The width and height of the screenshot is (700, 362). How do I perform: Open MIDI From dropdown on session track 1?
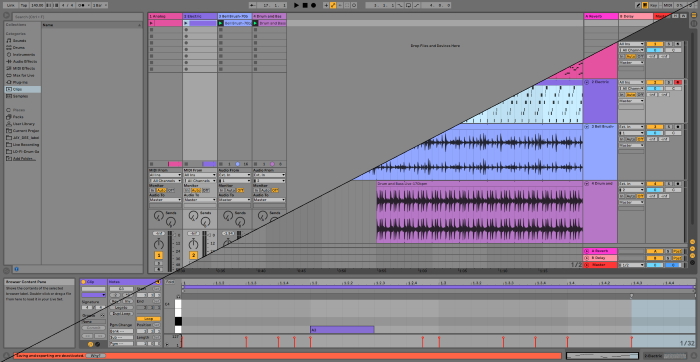click(x=165, y=175)
